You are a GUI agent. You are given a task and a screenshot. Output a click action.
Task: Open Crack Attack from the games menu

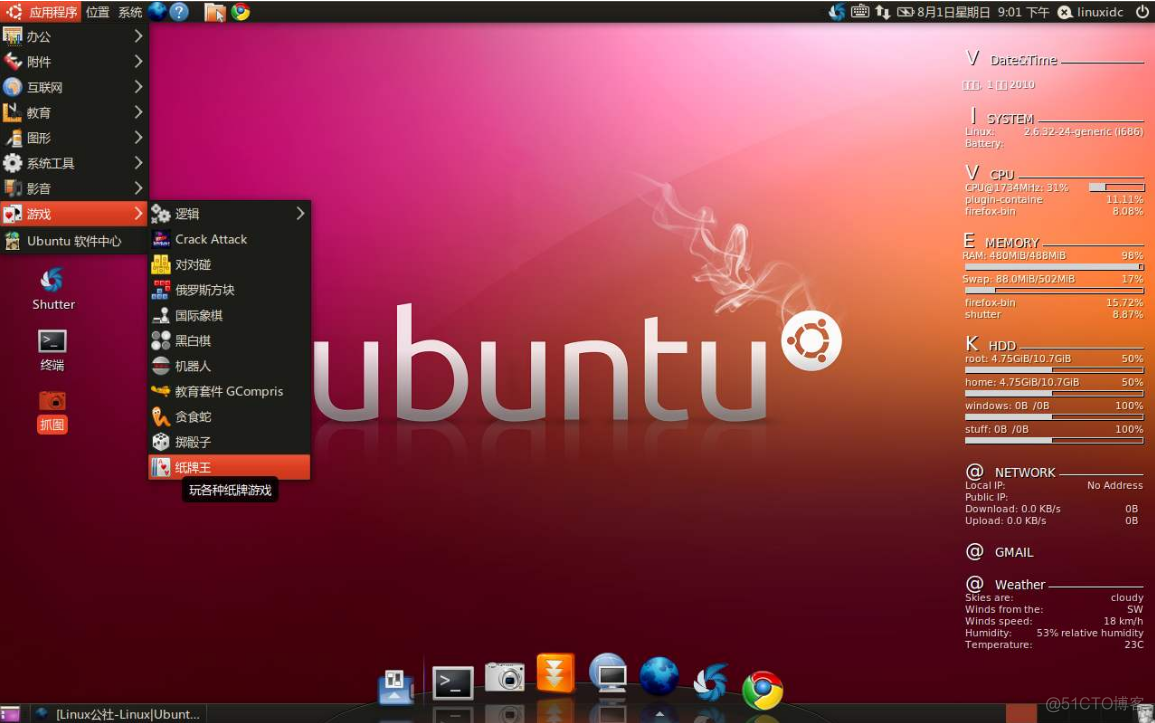[x=211, y=239]
